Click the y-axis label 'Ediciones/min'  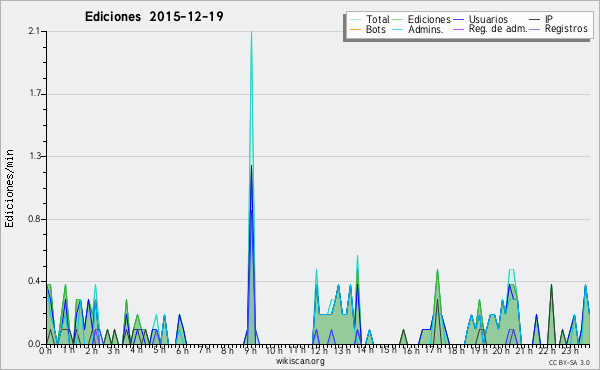pyautogui.click(x=9, y=188)
